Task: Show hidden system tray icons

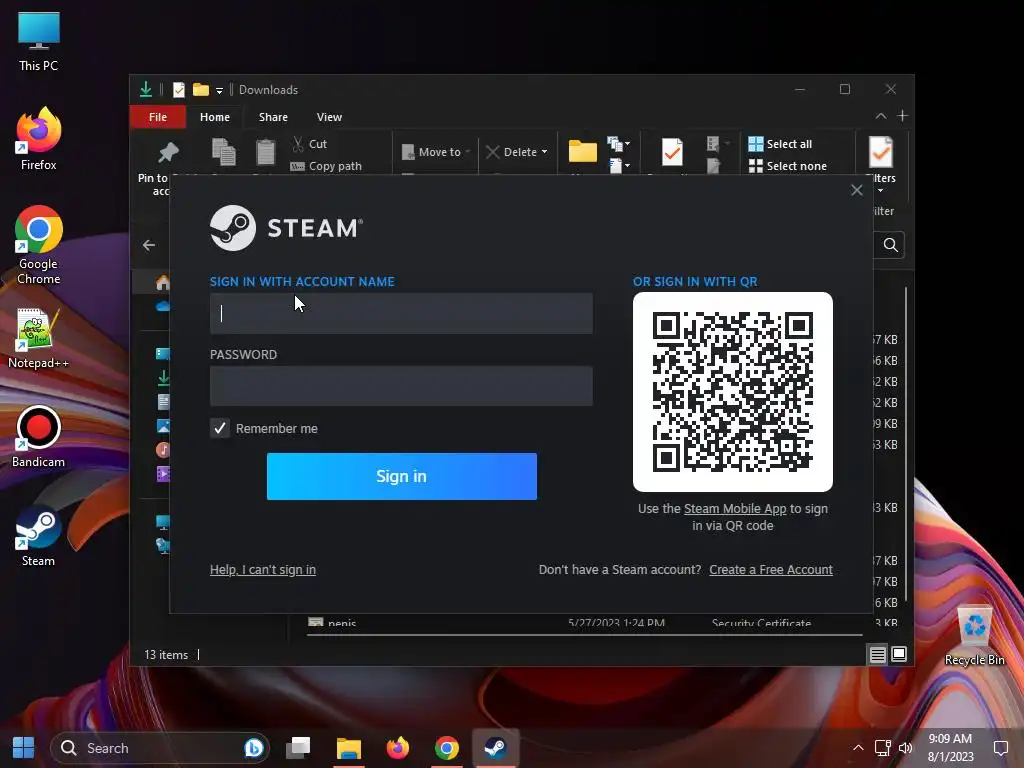Action: [x=858, y=748]
